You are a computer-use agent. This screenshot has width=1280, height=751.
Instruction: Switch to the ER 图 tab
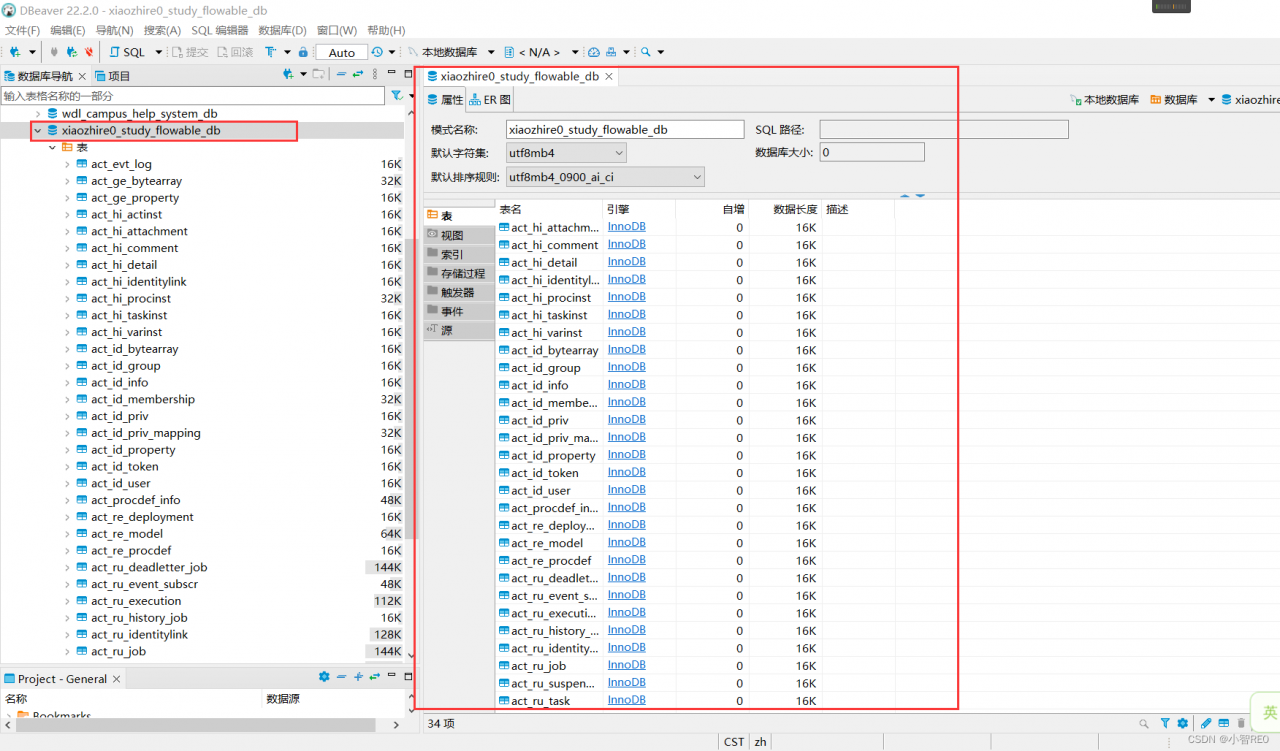click(x=491, y=100)
